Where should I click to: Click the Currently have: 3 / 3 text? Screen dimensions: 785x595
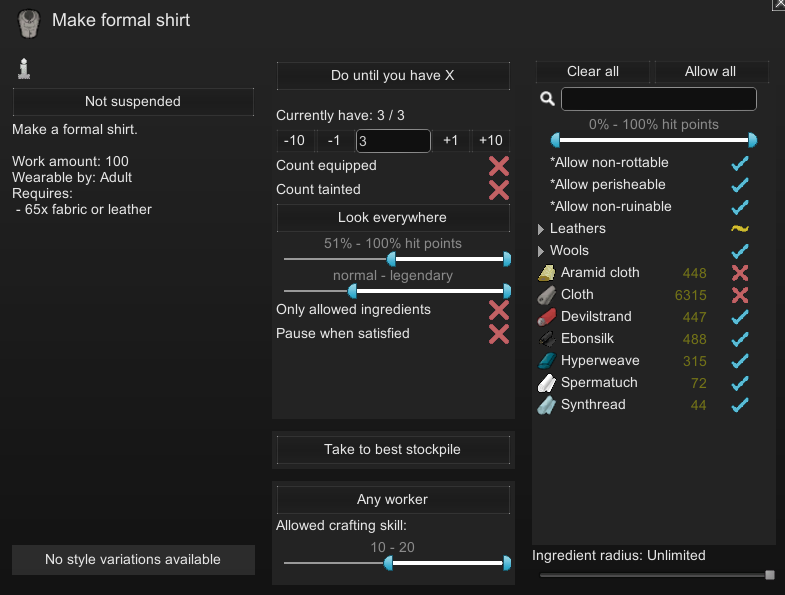340,116
